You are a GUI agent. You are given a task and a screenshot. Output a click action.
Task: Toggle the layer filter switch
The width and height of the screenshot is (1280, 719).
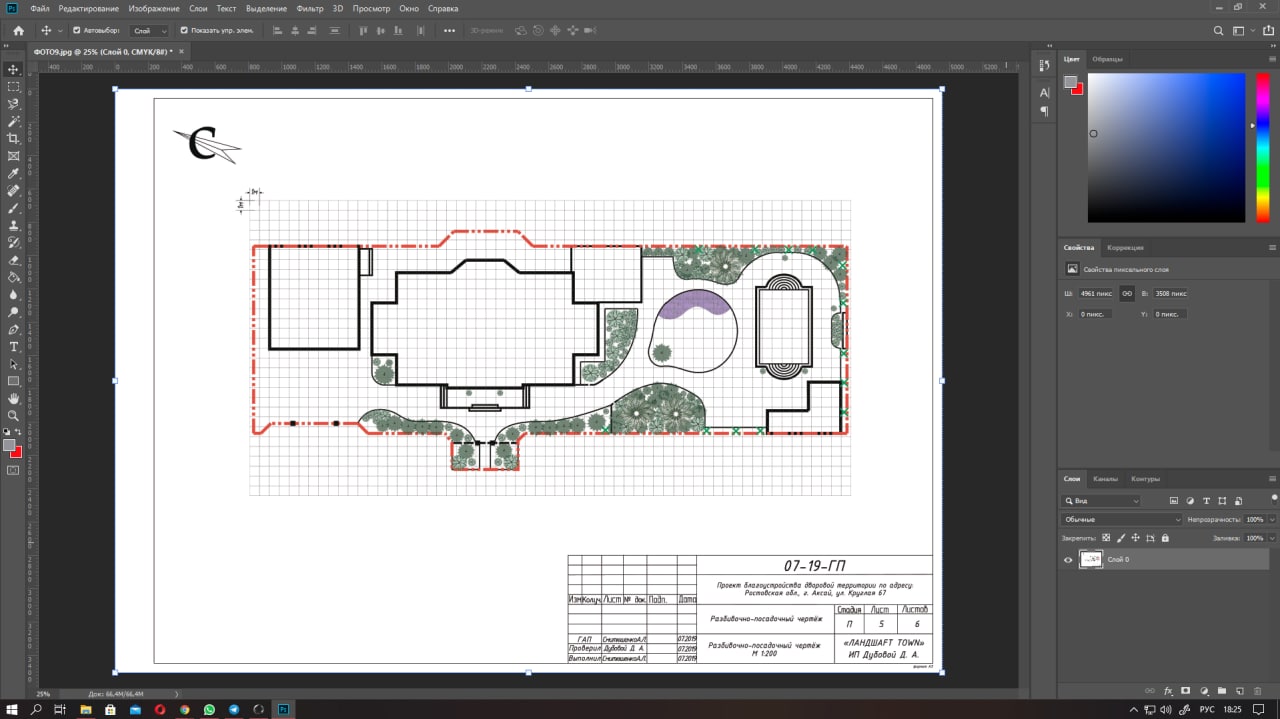(x=1273, y=499)
